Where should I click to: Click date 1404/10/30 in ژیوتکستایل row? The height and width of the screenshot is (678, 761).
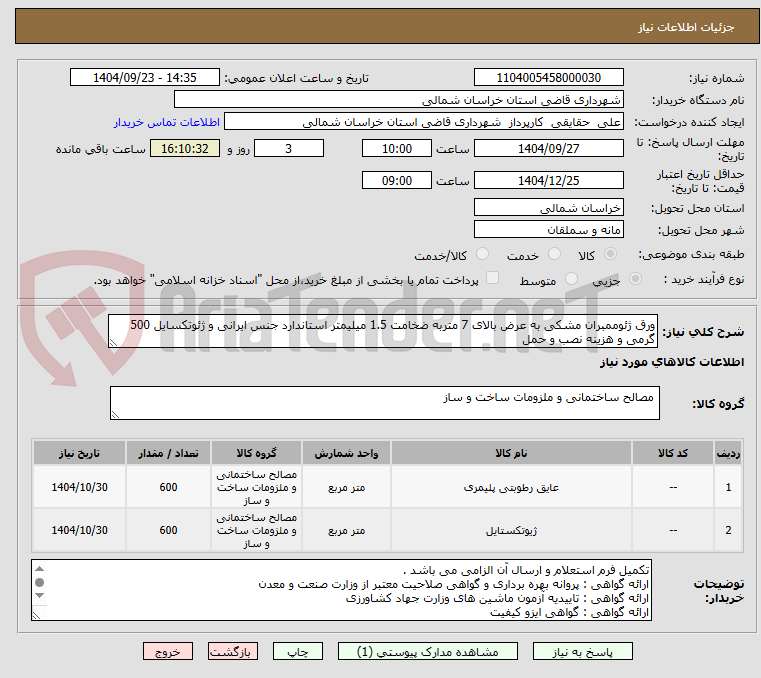tap(79, 530)
